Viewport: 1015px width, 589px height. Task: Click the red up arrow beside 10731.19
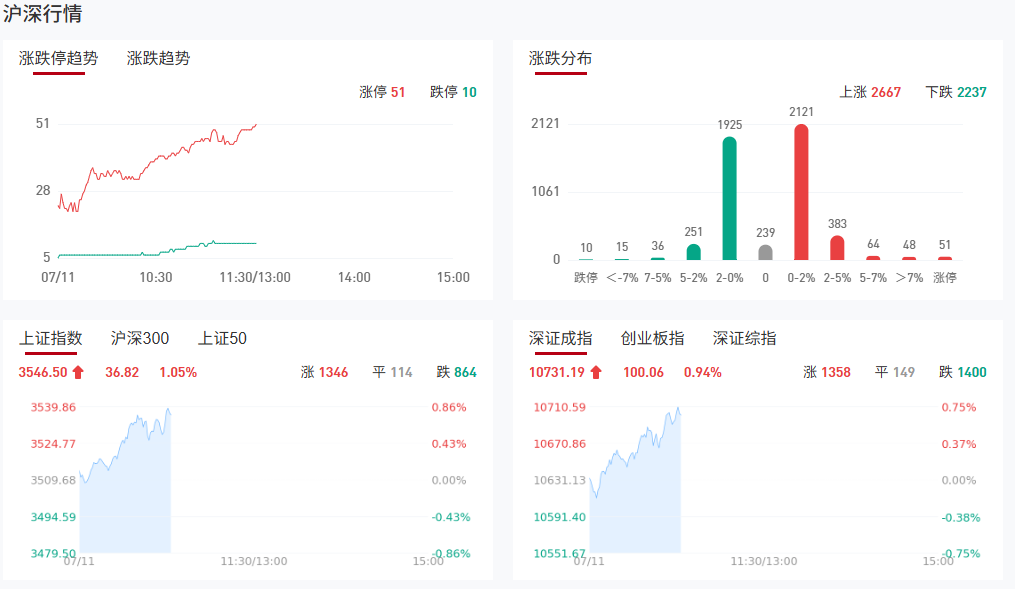point(596,372)
